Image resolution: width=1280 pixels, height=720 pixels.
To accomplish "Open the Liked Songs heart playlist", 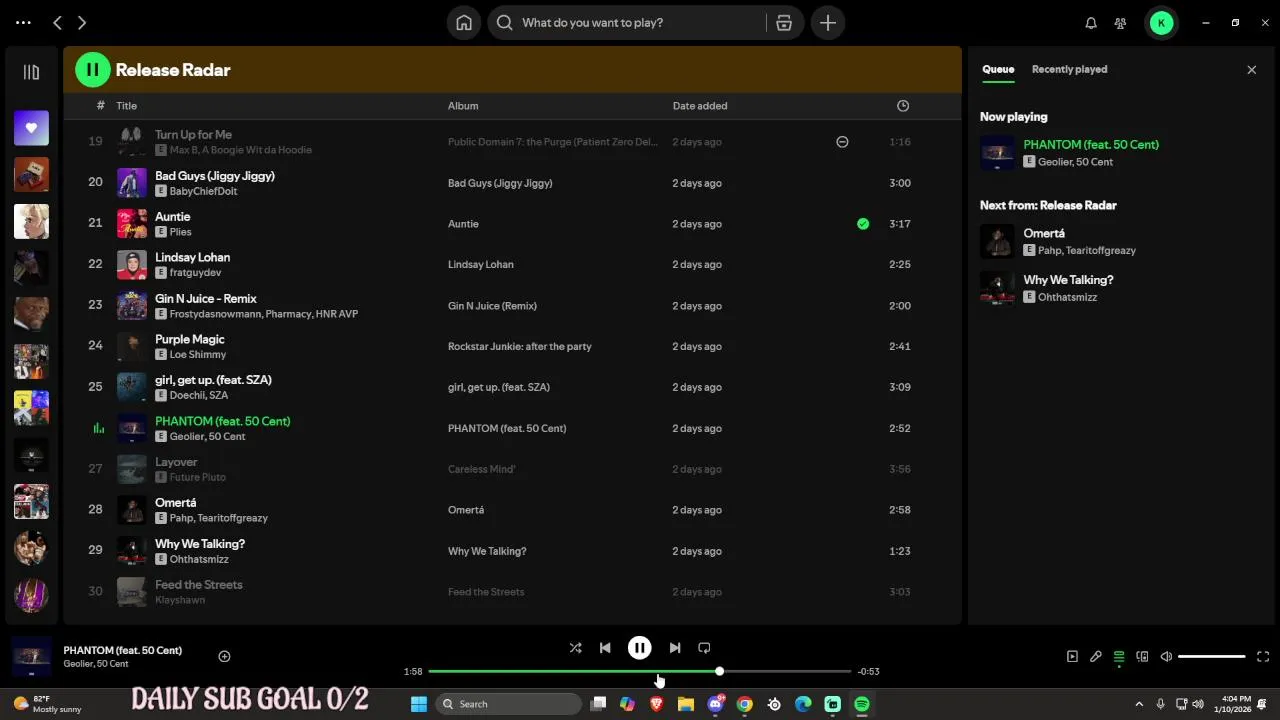I will tap(31, 128).
